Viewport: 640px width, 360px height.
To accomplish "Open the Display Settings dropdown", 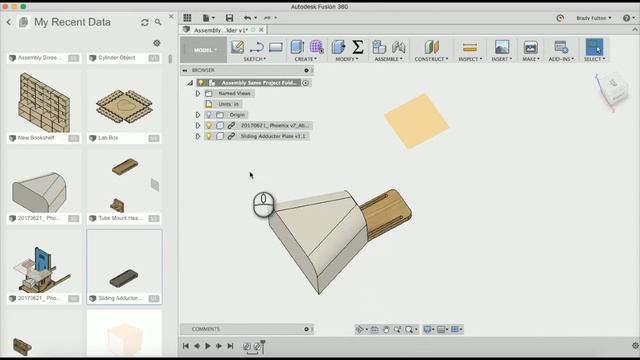I will coord(429,329).
